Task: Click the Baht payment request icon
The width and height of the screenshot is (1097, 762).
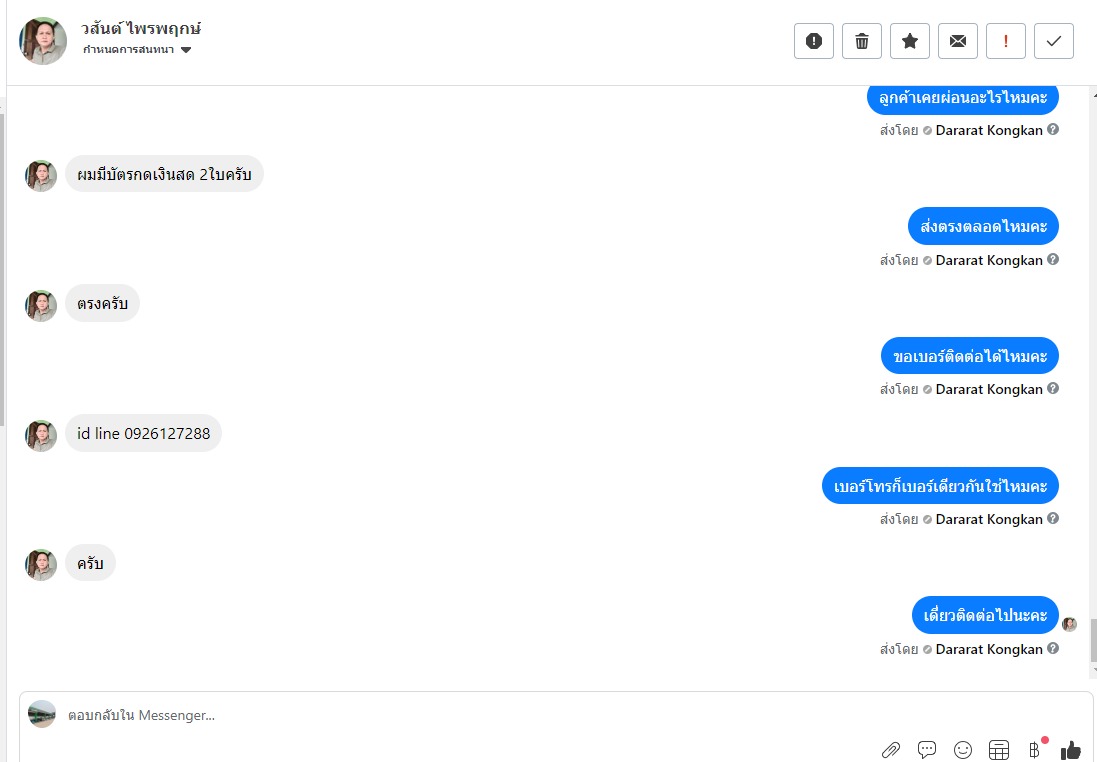Action: 1035,750
